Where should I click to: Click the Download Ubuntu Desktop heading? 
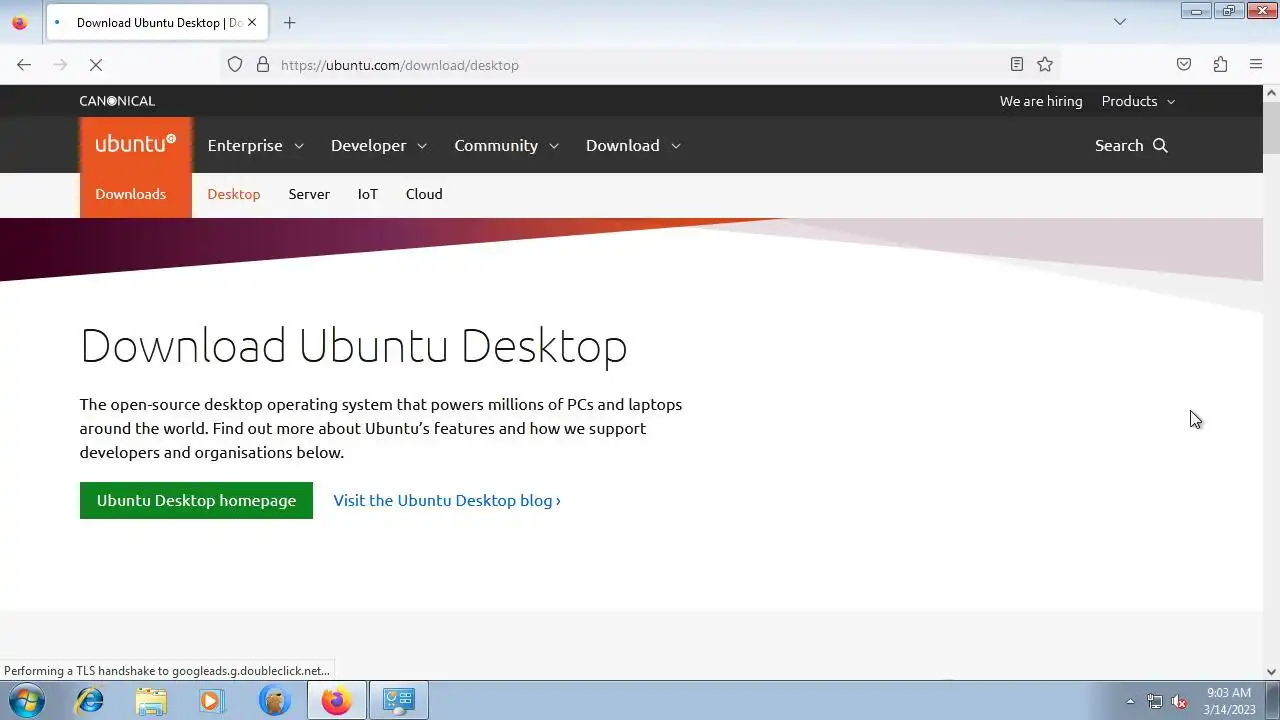coord(354,346)
